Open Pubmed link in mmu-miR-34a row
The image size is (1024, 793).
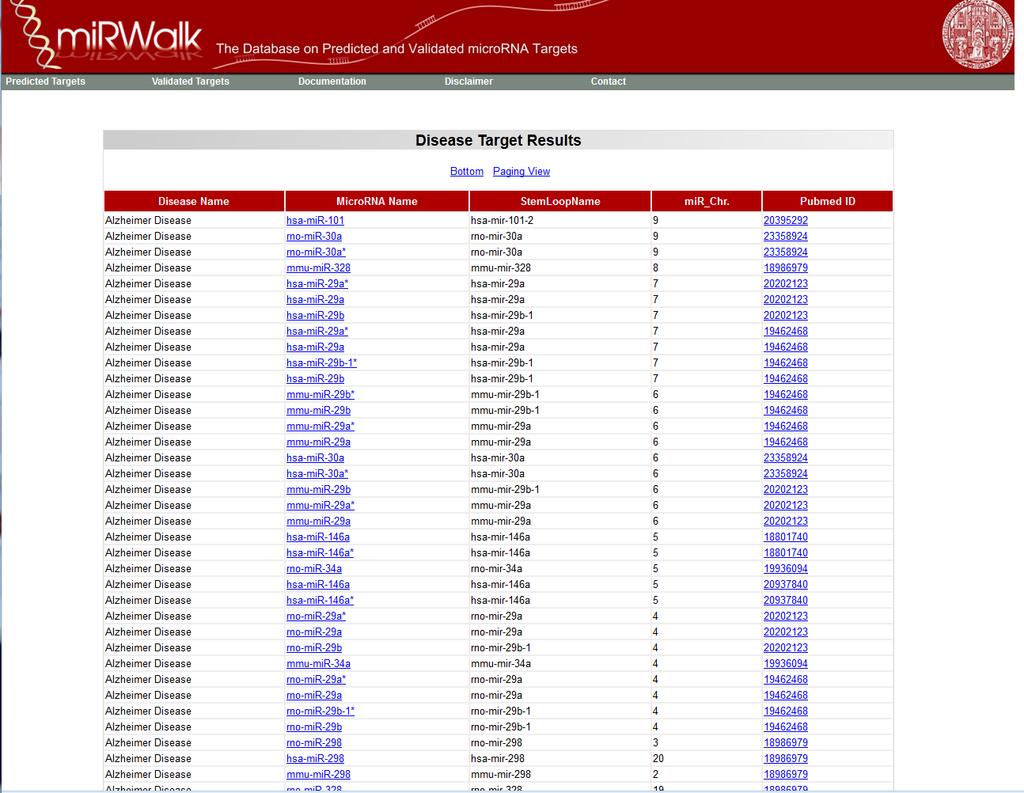click(x=786, y=664)
